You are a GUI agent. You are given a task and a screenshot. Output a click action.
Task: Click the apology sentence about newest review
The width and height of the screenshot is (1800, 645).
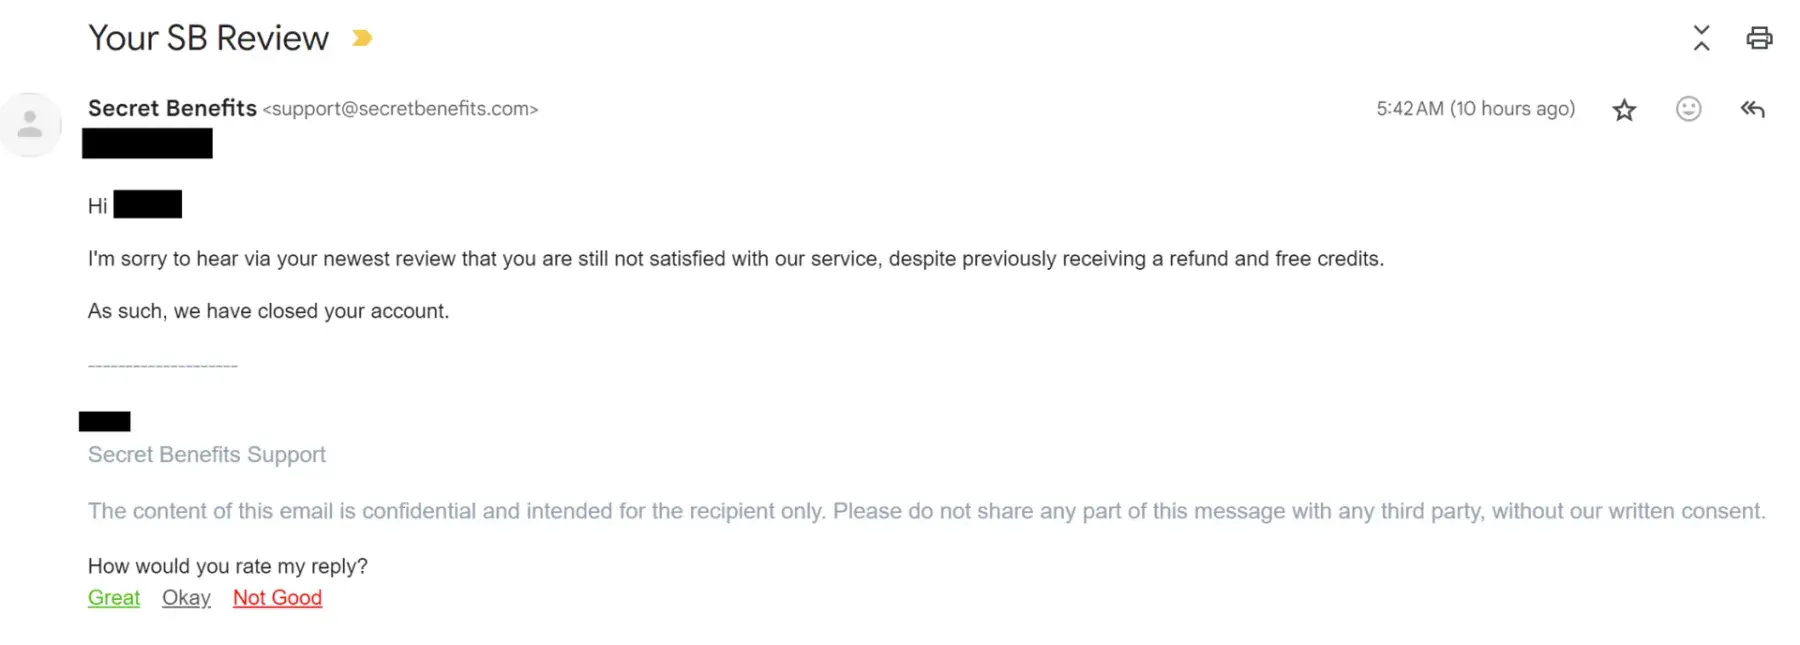[735, 259]
